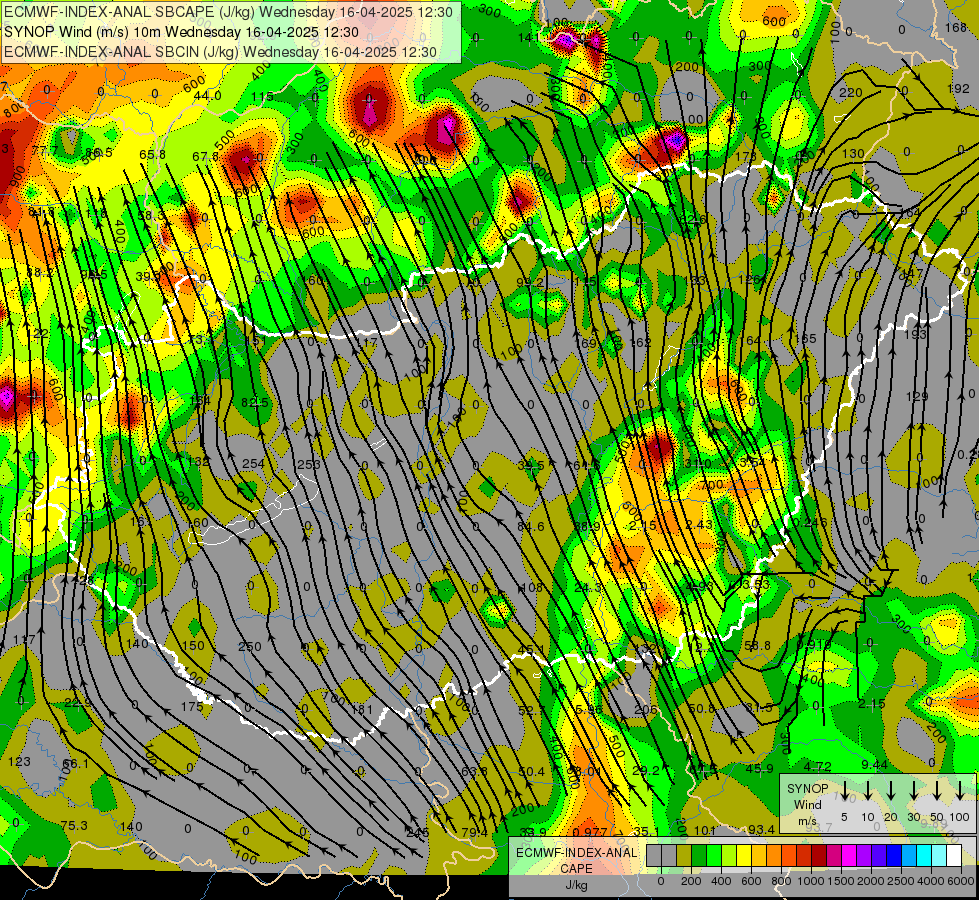Select the deep blue swatch left of the 2500 mark
The width and height of the screenshot is (979, 900).
point(895,855)
